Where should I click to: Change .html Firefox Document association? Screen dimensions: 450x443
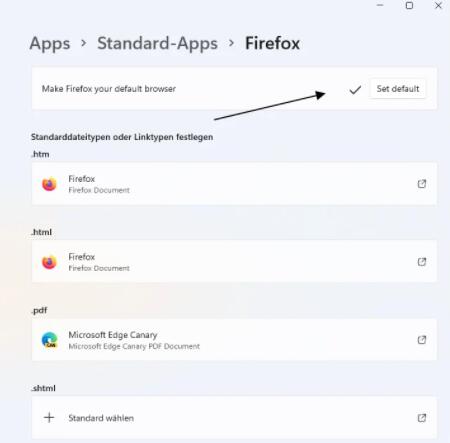click(x=234, y=262)
